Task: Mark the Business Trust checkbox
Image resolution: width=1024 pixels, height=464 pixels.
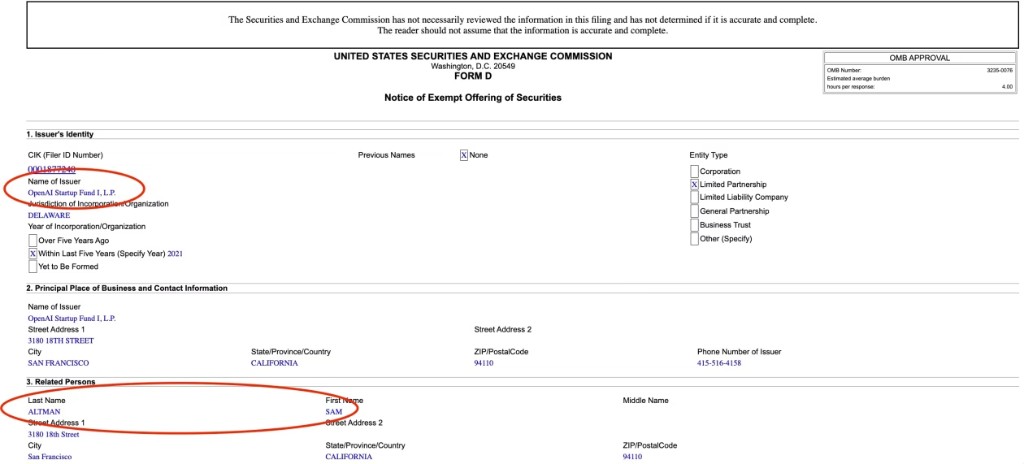Action: [694, 225]
